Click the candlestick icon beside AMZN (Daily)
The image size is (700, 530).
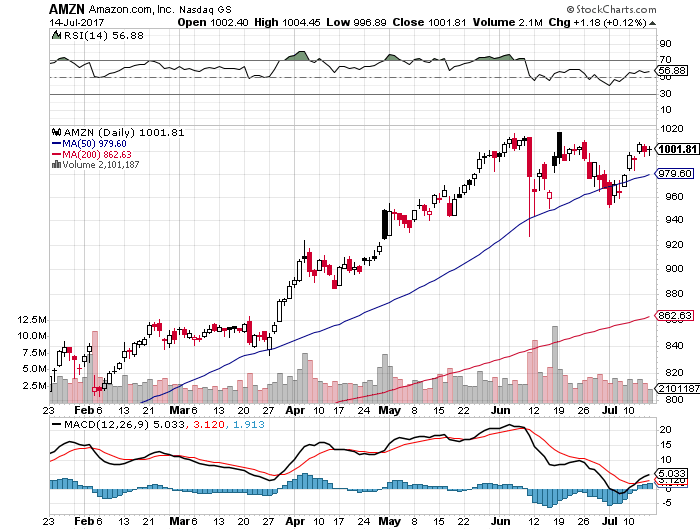click(57, 132)
